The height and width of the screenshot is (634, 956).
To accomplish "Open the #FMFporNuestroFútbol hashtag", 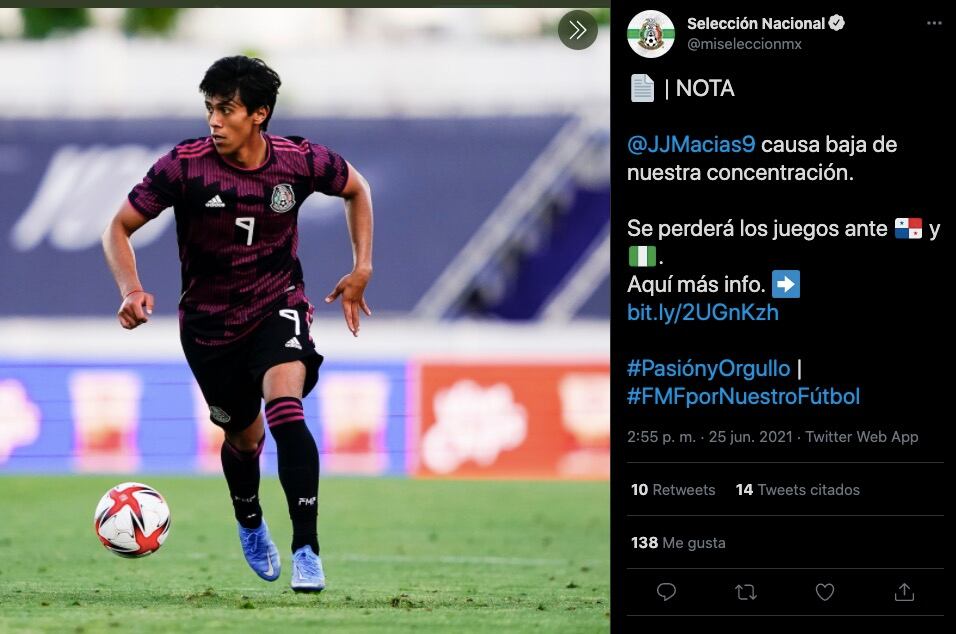I will tap(743, 396).
